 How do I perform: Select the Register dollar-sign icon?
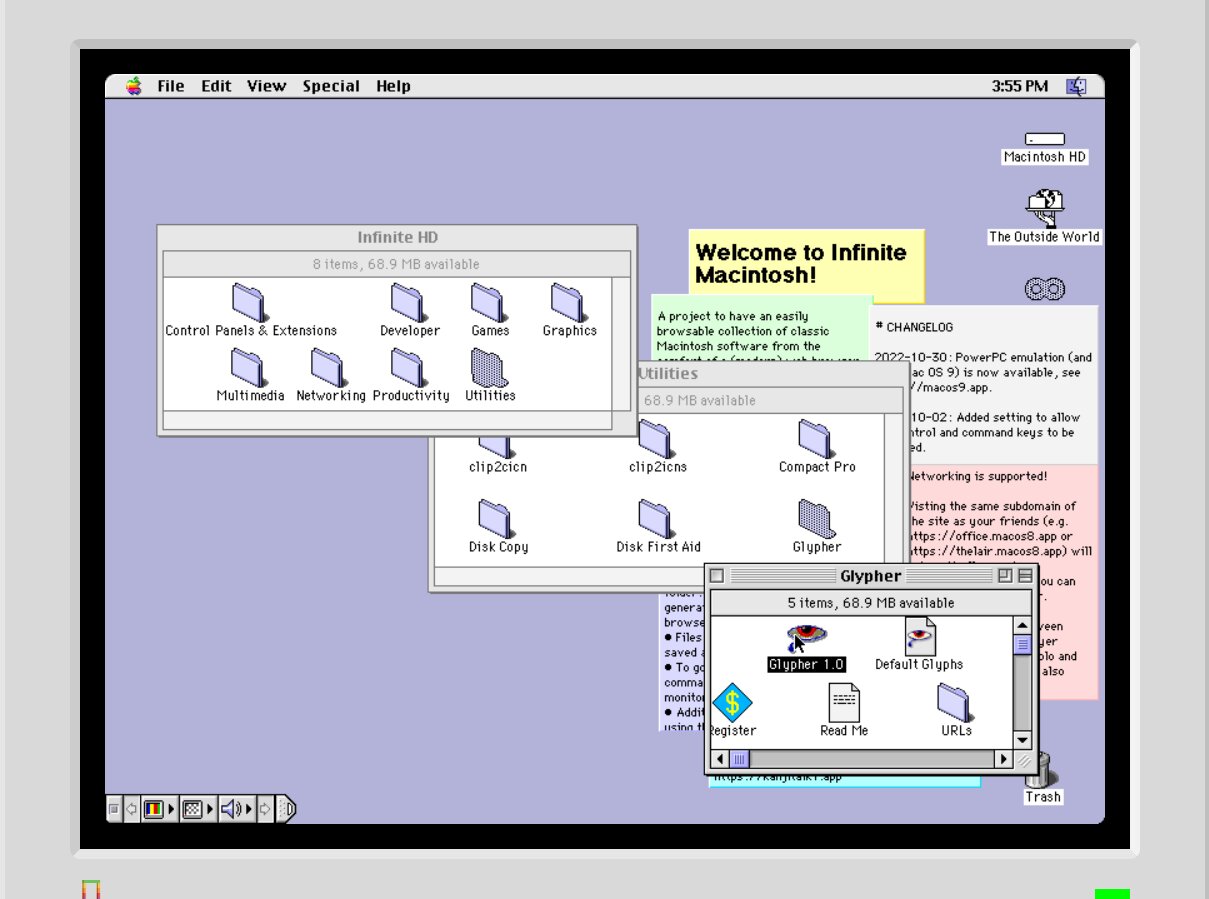732,703
